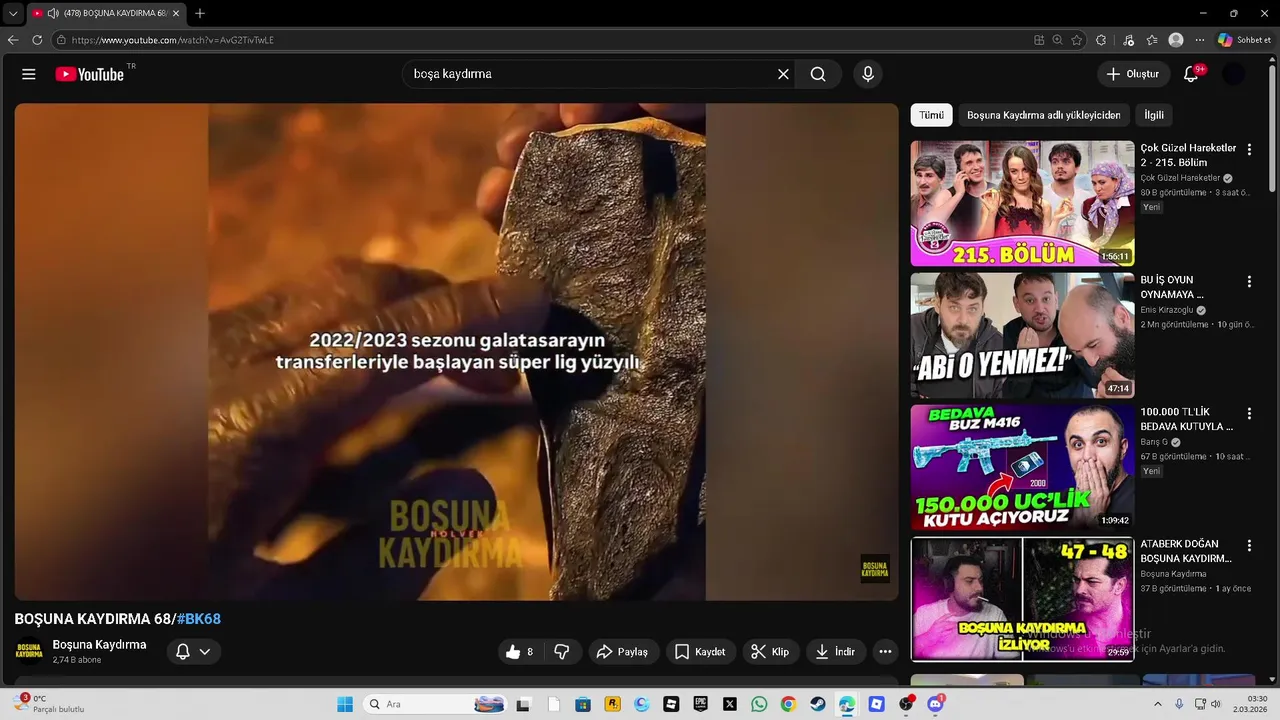Switch to BOŞUNA KAYDIRMA browser tab

point(105,13)
